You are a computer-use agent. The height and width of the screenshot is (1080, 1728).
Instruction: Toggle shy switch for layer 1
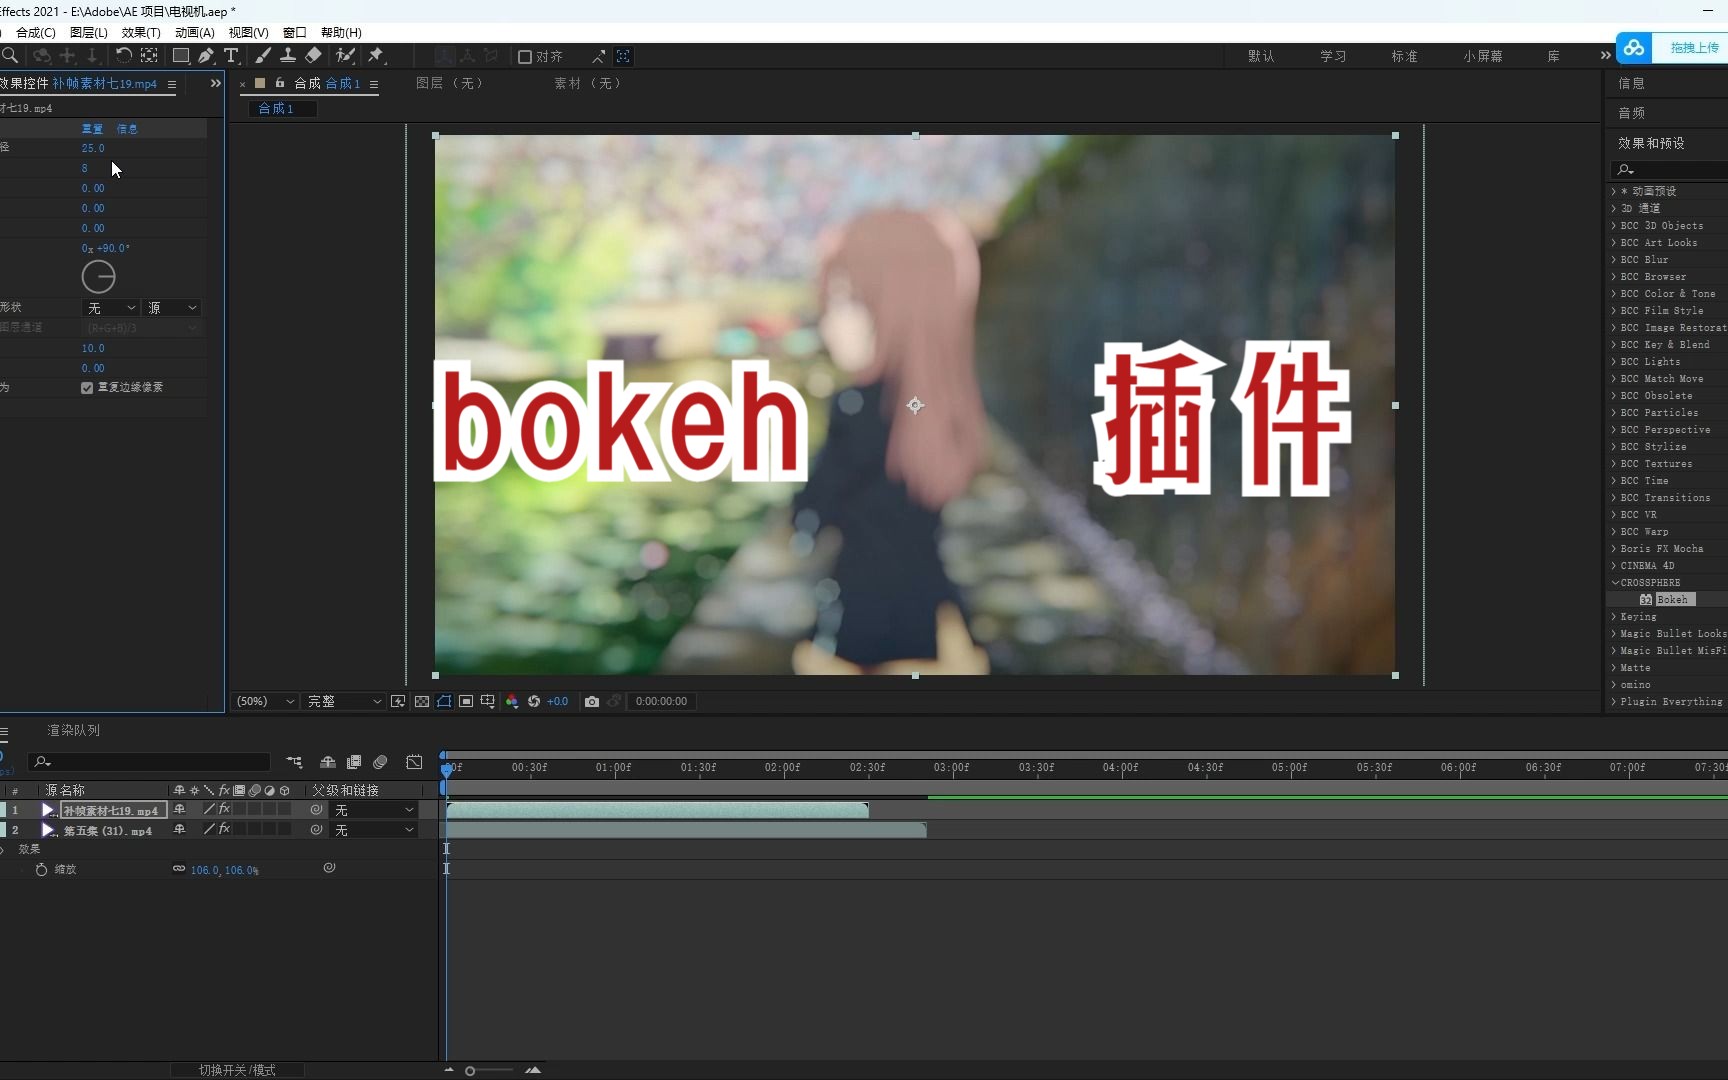click(180, 809)
